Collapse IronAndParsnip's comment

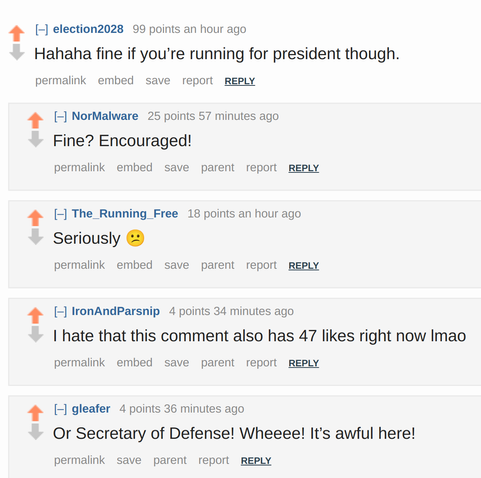(x=60, y=311)
